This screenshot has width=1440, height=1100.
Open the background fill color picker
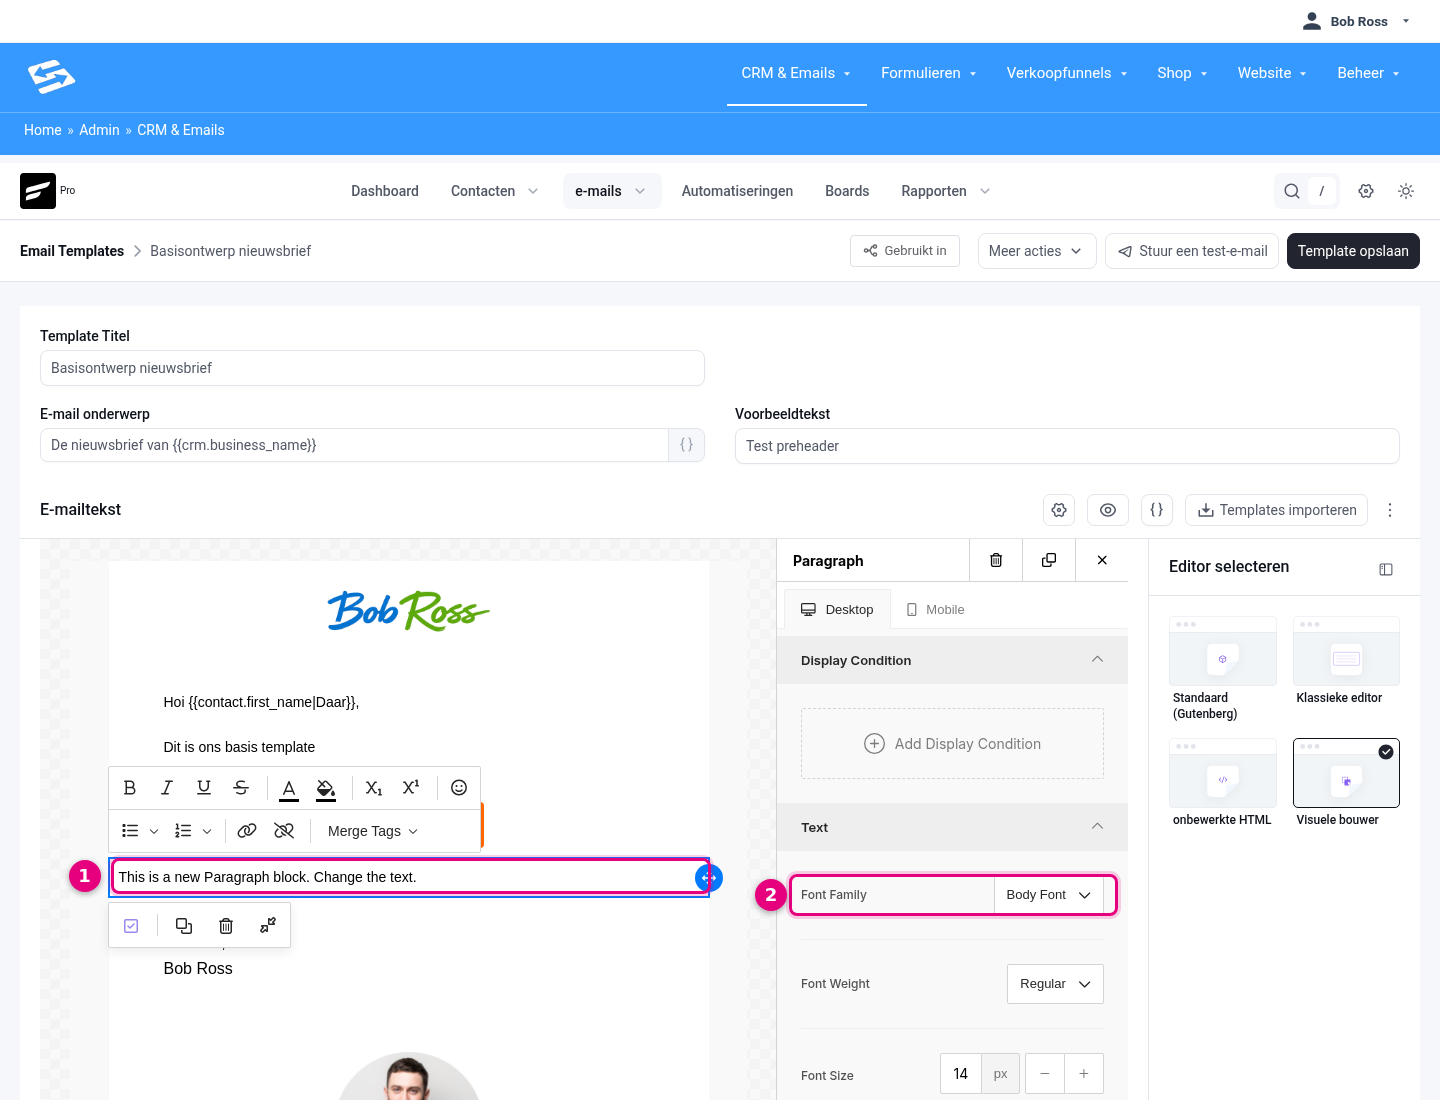[326, 789]
